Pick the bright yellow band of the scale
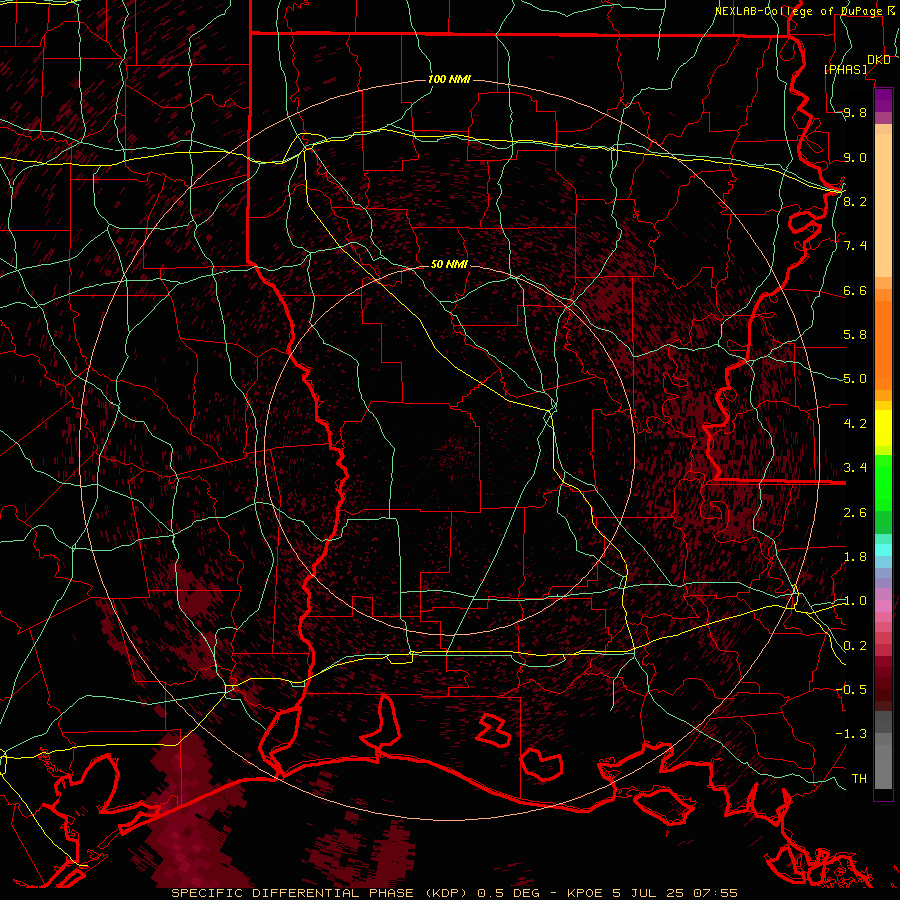Screen dimensions: 900x900 pos(883,428)
